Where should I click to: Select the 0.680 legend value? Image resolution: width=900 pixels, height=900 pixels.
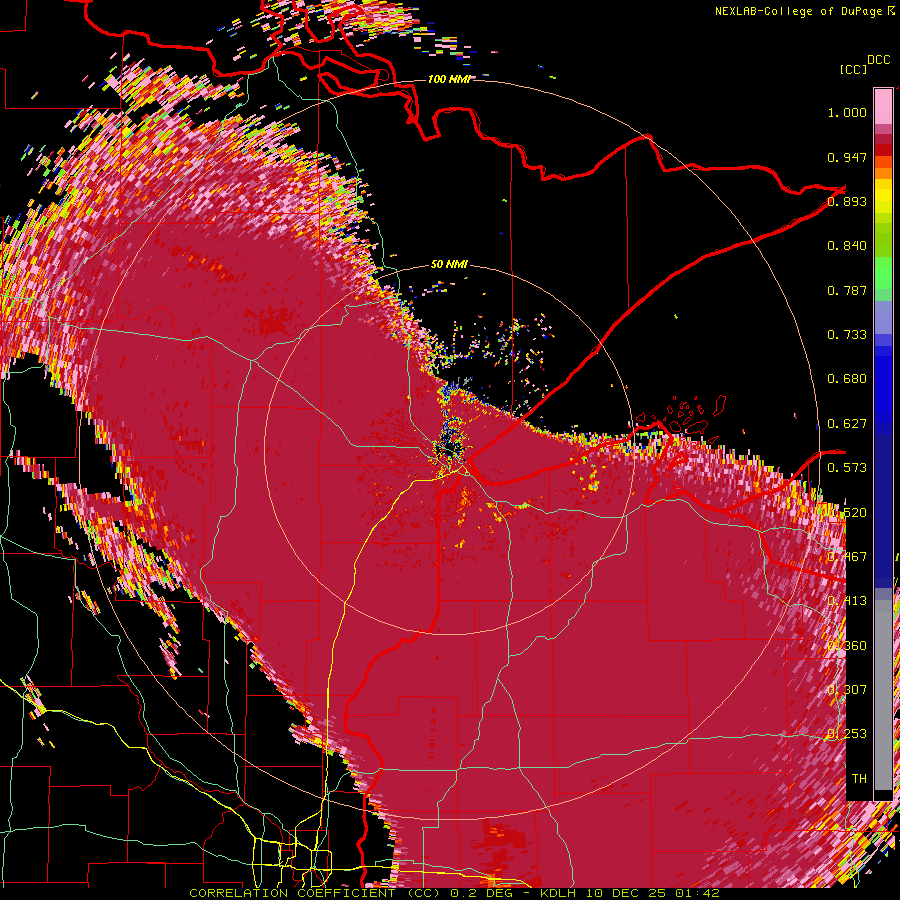[847, 379]
